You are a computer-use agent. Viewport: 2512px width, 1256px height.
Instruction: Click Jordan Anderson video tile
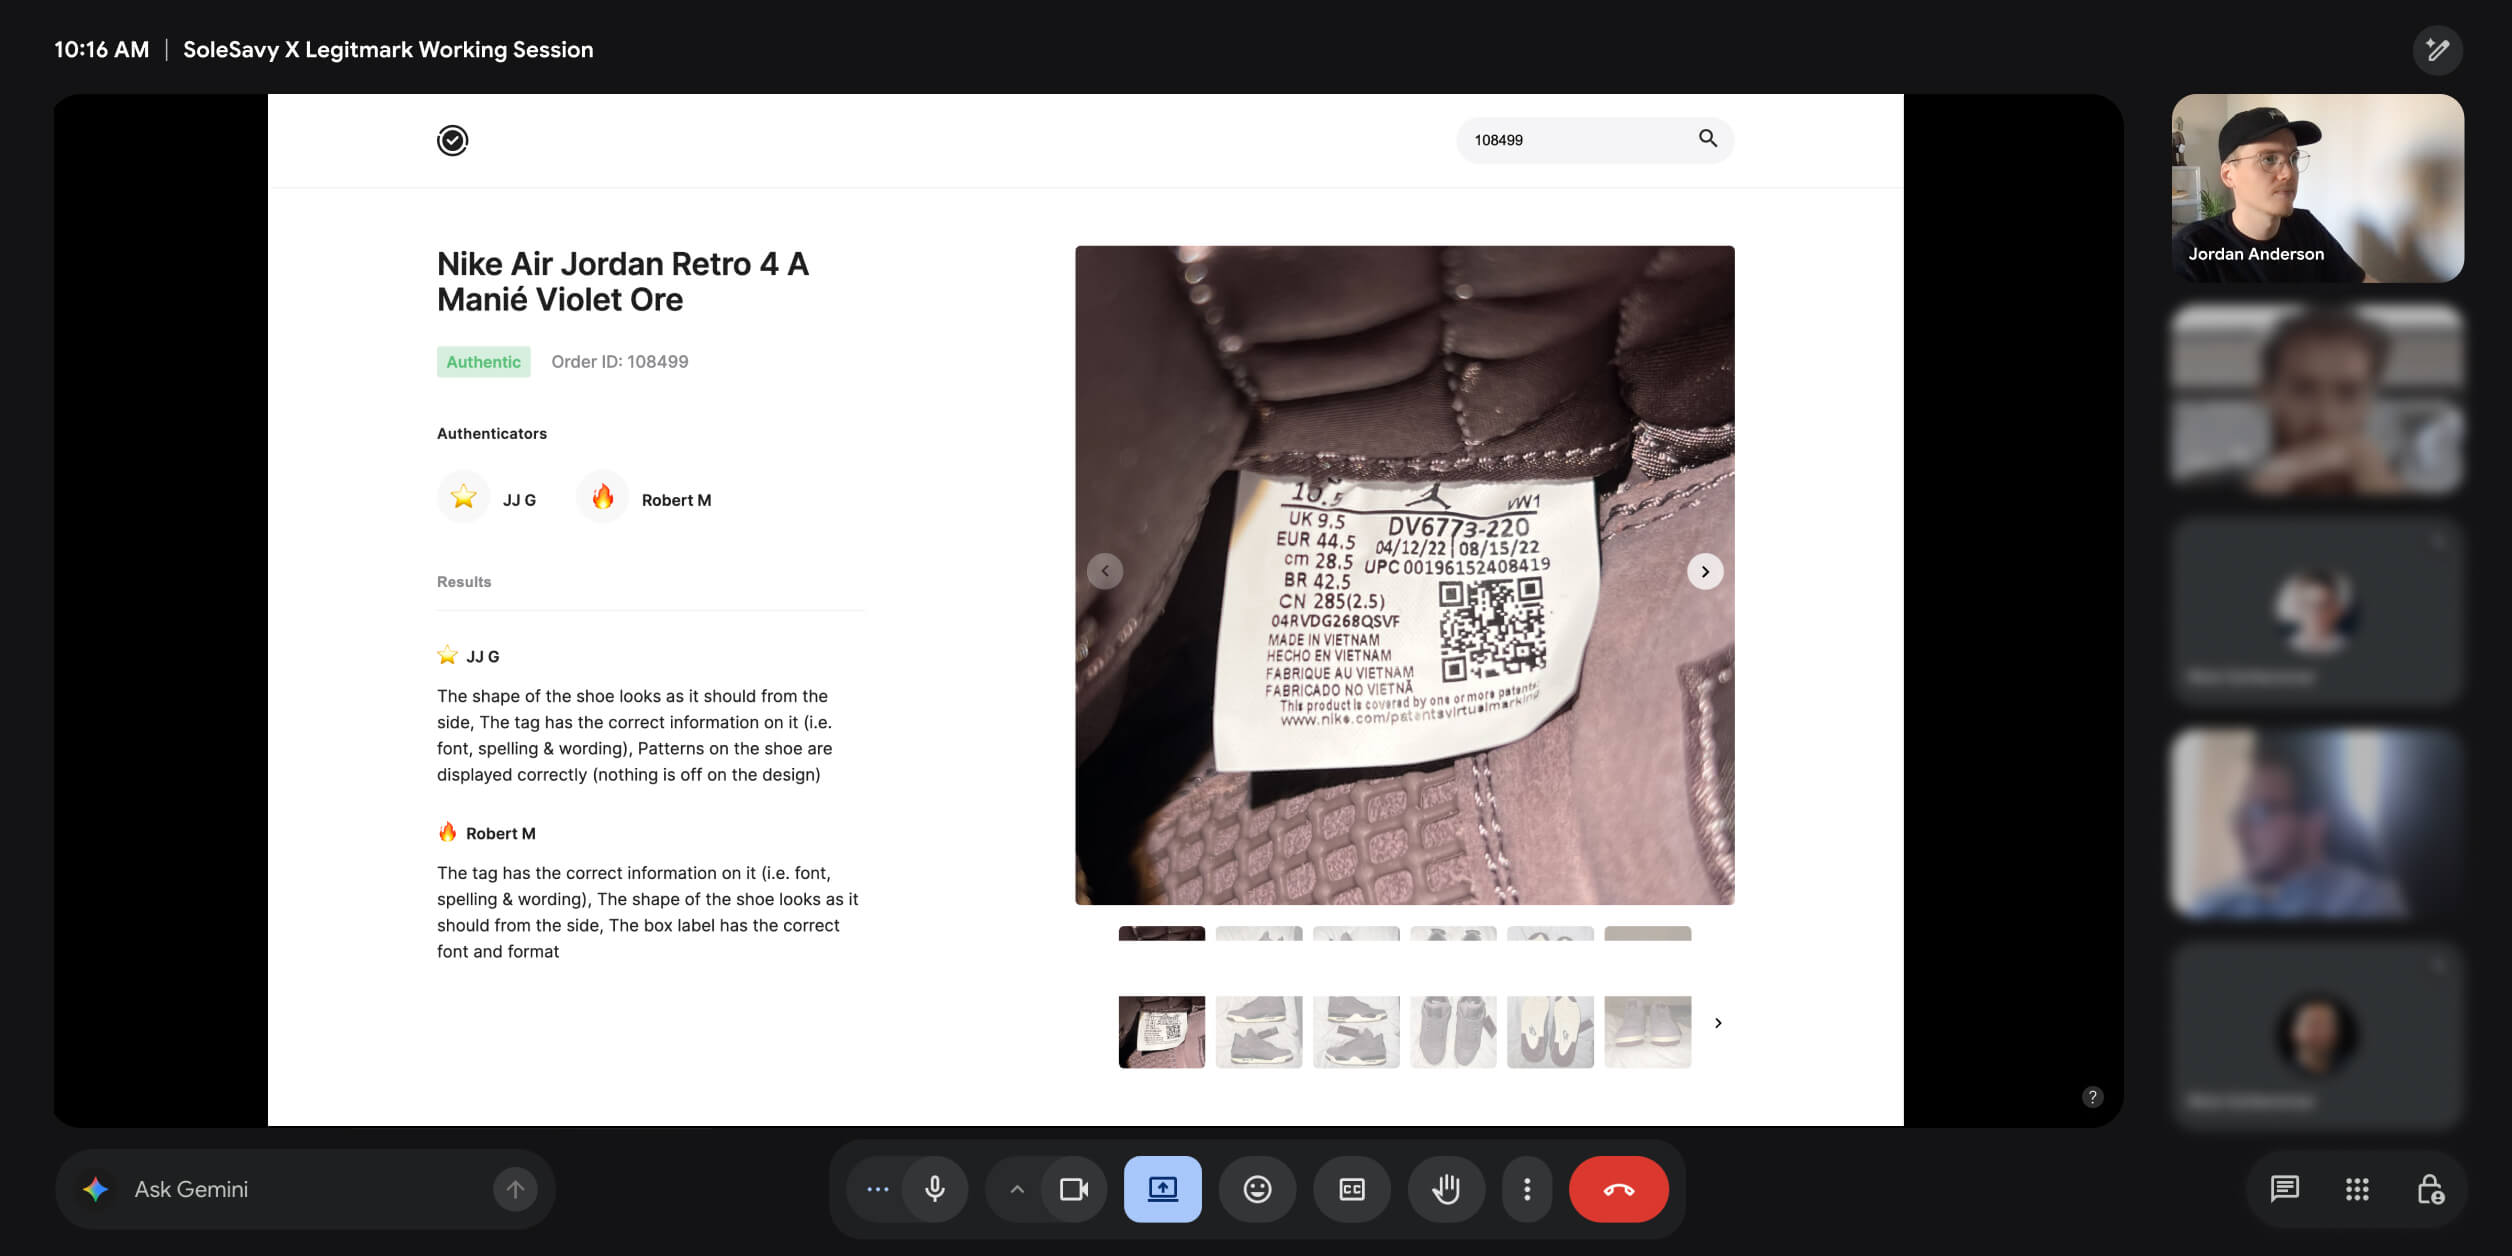pyautogui.click(x=2317, y=188)
